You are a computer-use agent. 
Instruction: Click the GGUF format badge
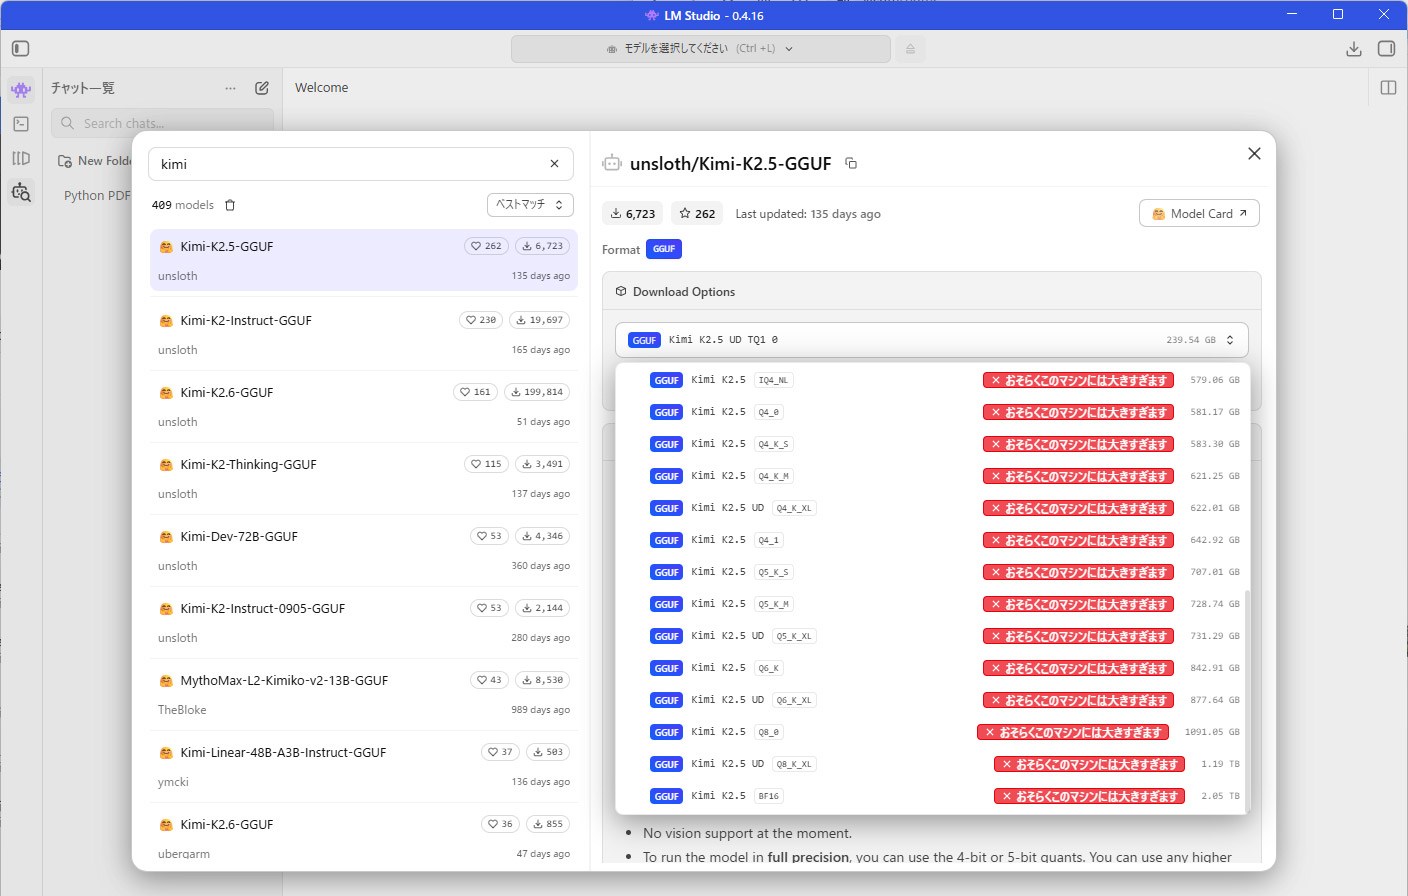click(x=664, y=249)
